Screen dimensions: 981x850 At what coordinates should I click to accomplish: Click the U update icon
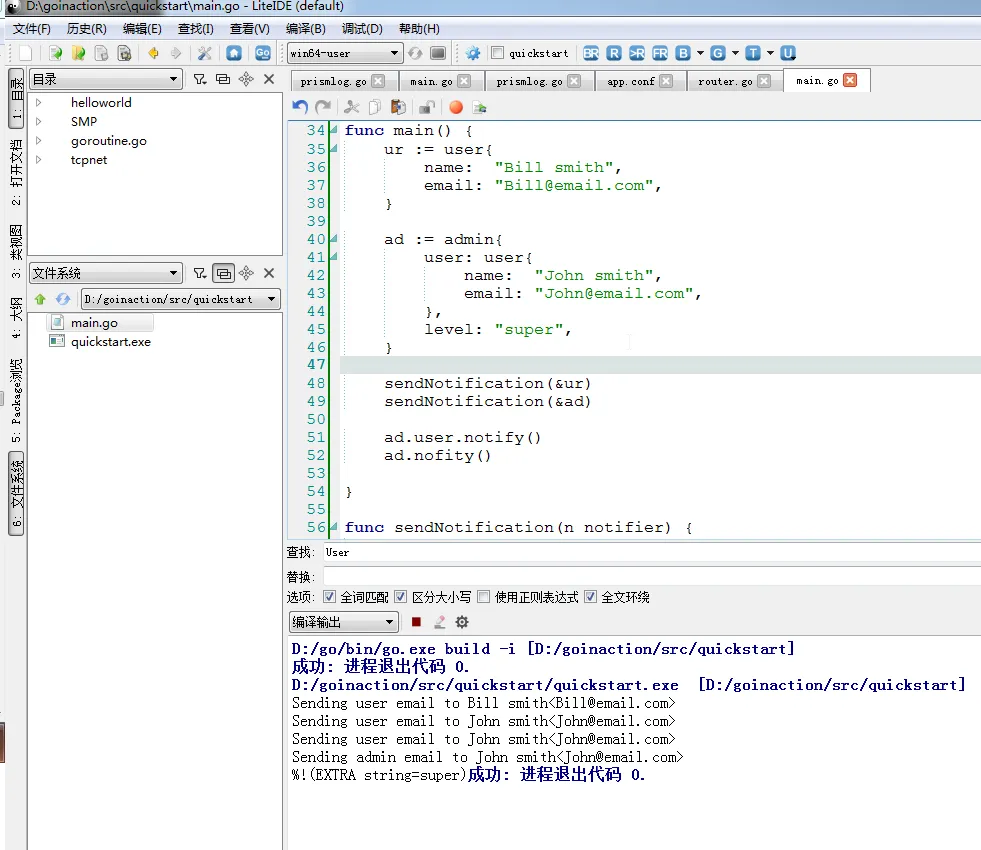tap(788, 53)
